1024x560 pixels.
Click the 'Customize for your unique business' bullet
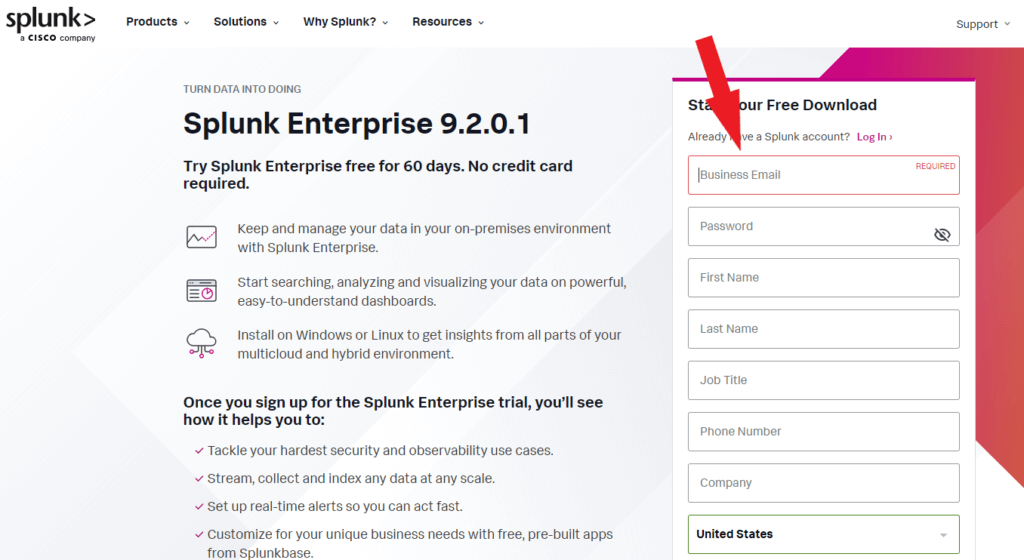tap(409, 543)
